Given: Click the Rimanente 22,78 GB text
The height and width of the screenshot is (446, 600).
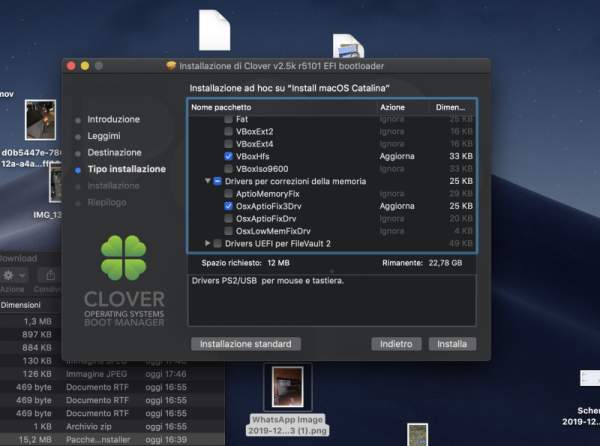Looking at the screenshot, I should [x=422, y=263].
